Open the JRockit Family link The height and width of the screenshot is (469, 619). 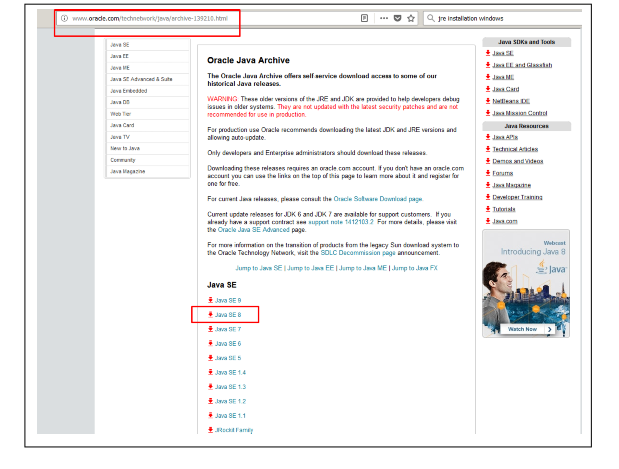(234, 430)
